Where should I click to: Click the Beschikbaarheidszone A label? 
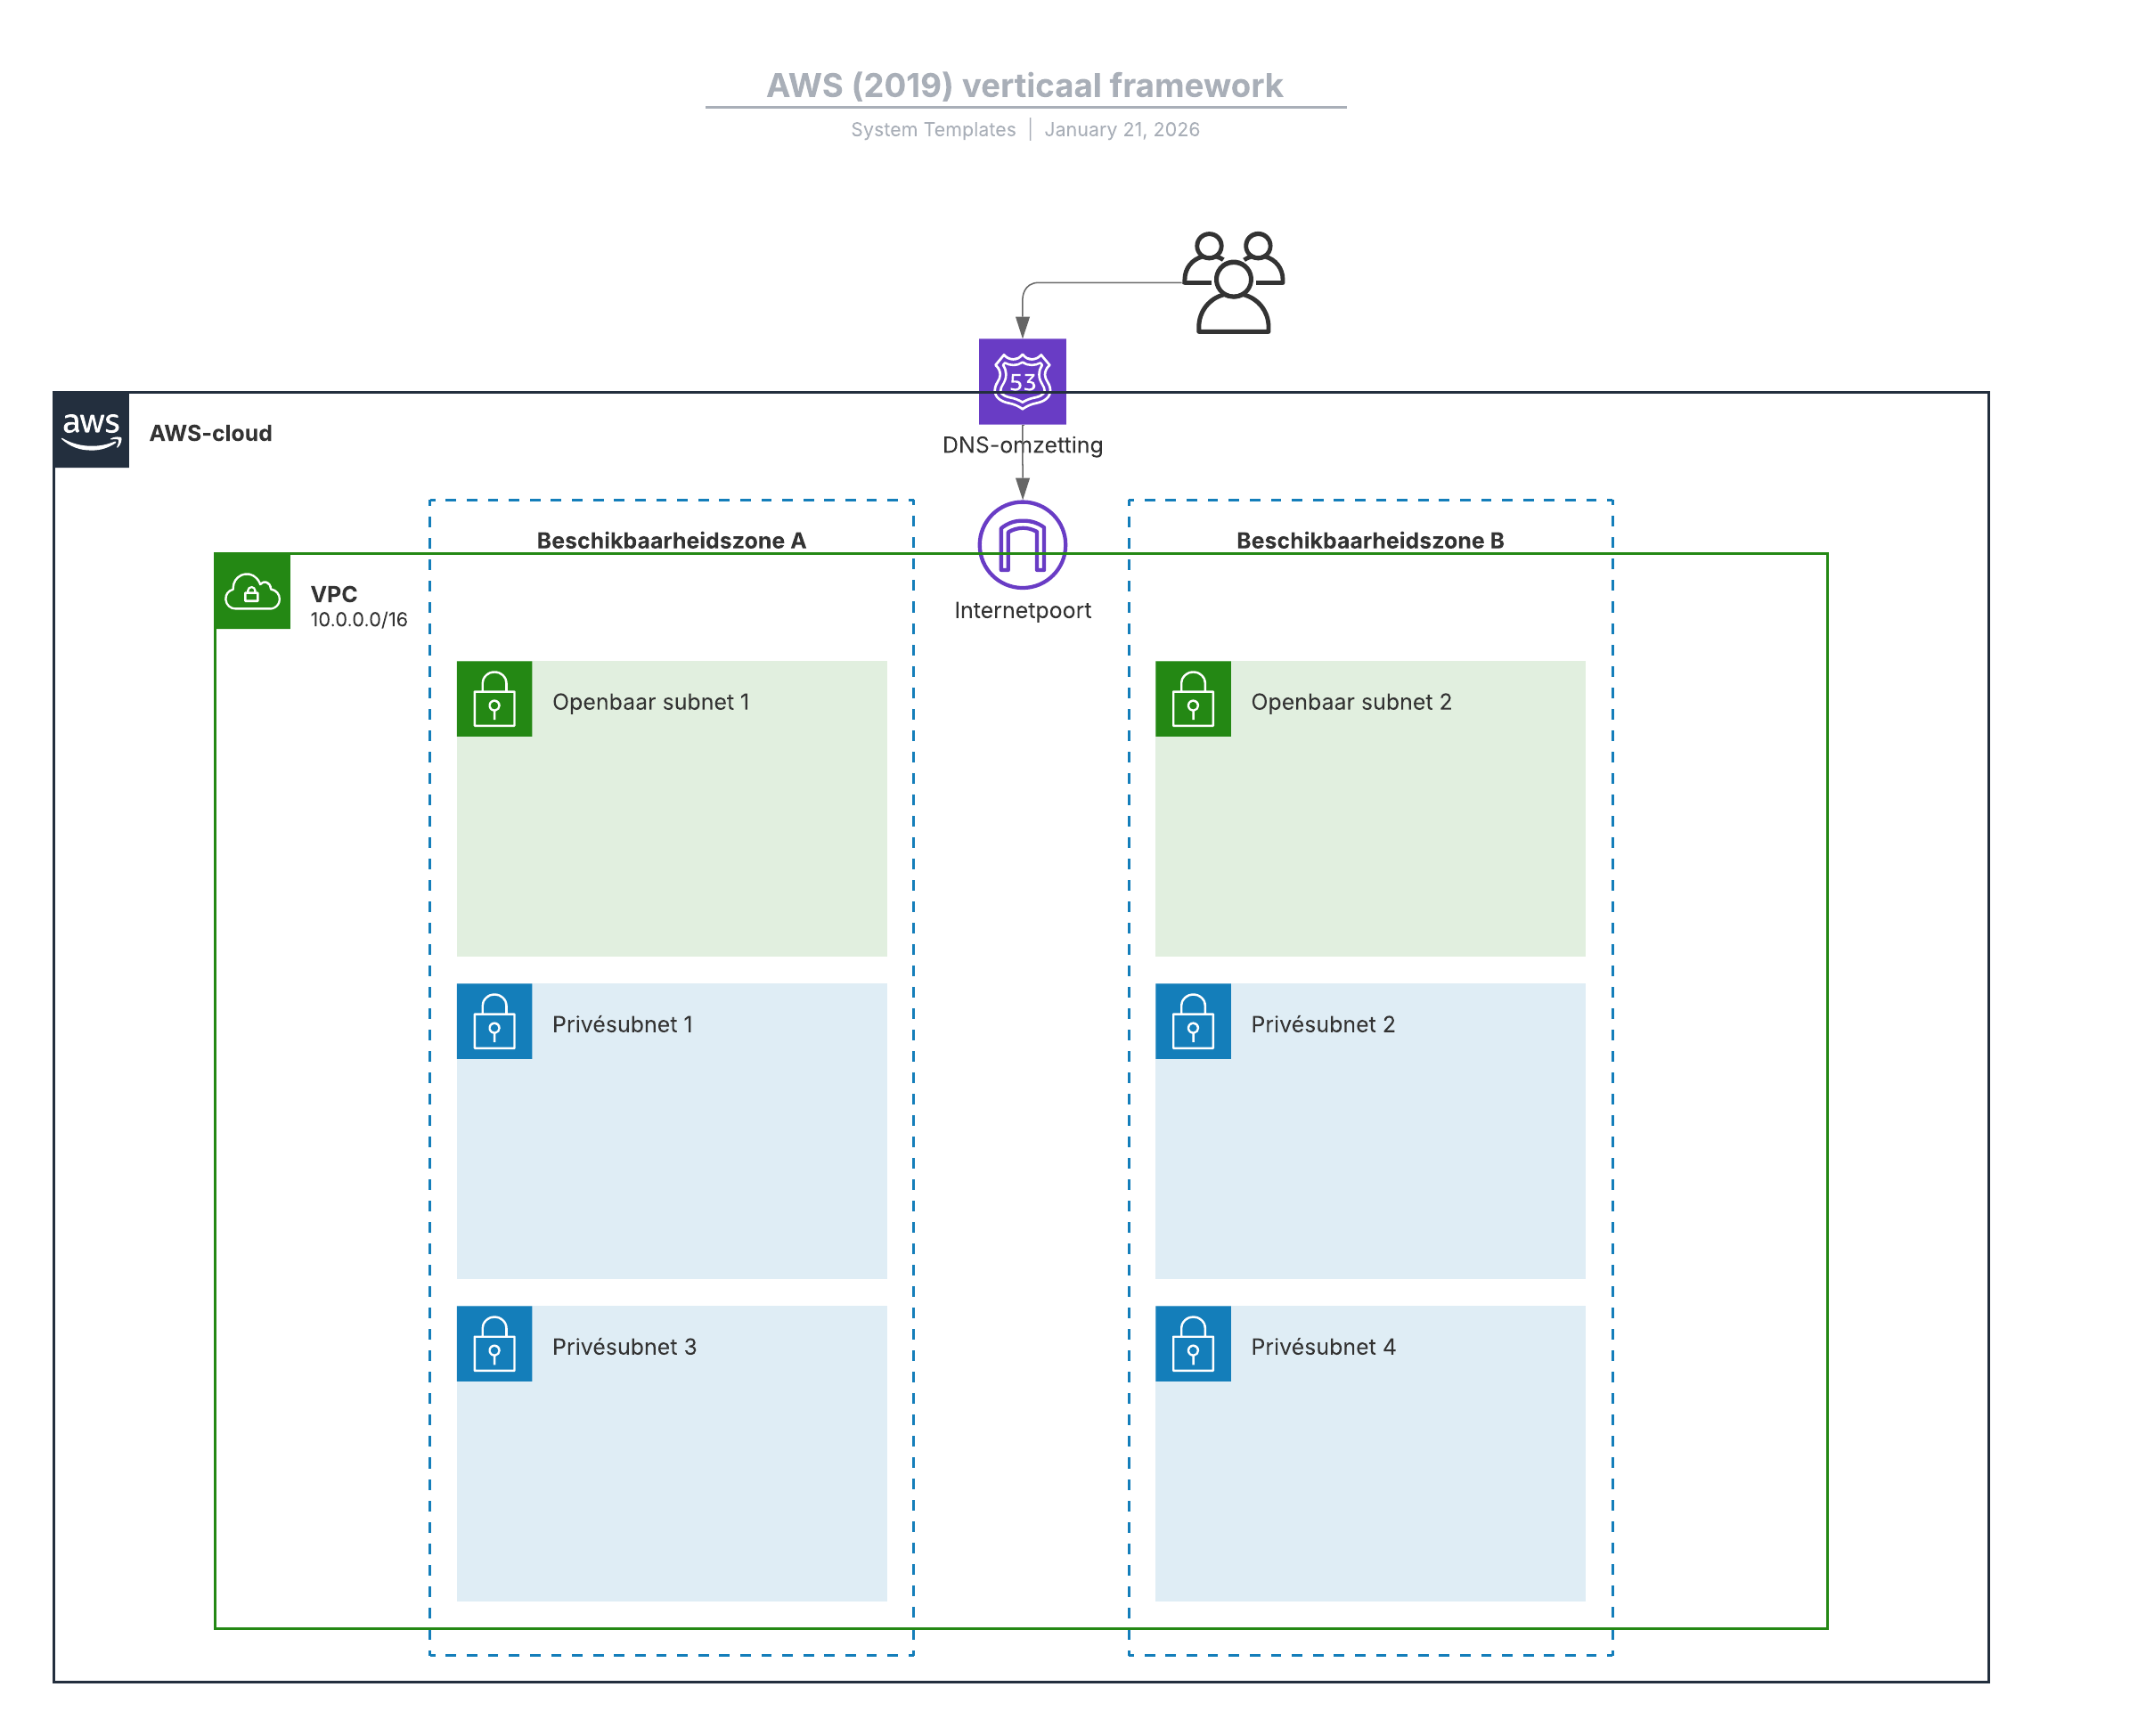[671, 540]
